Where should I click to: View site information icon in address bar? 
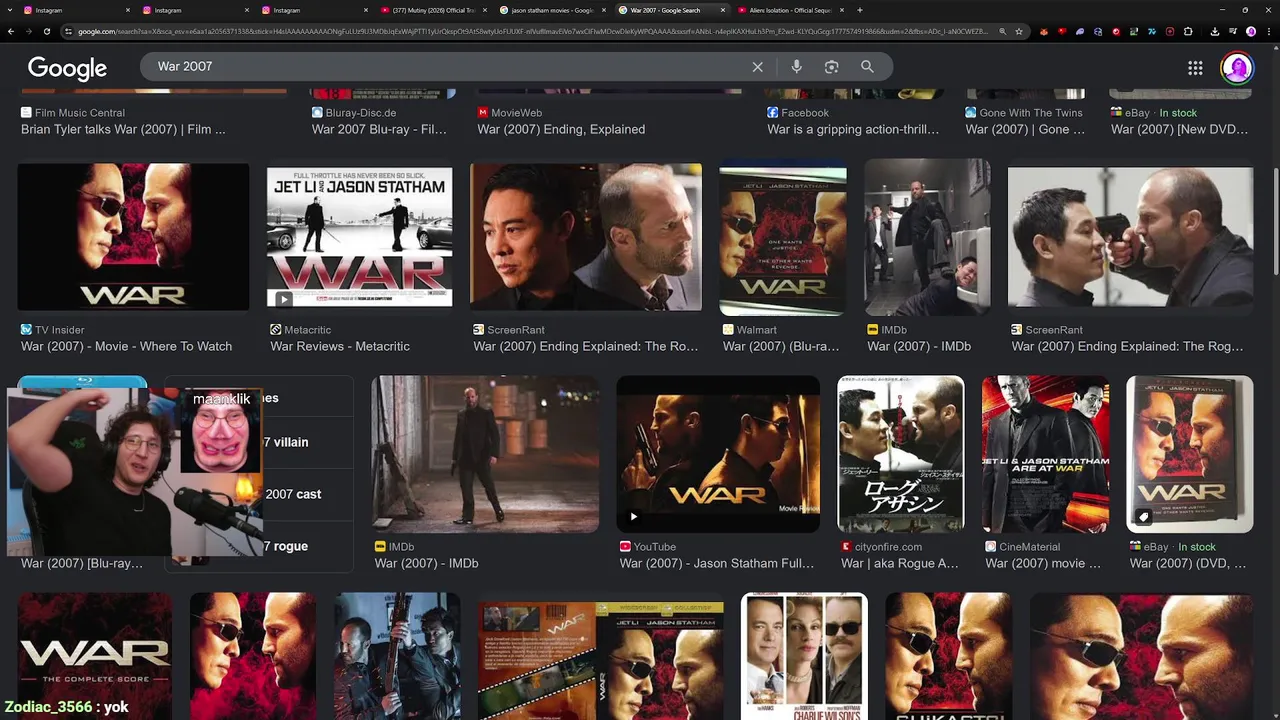69,32
